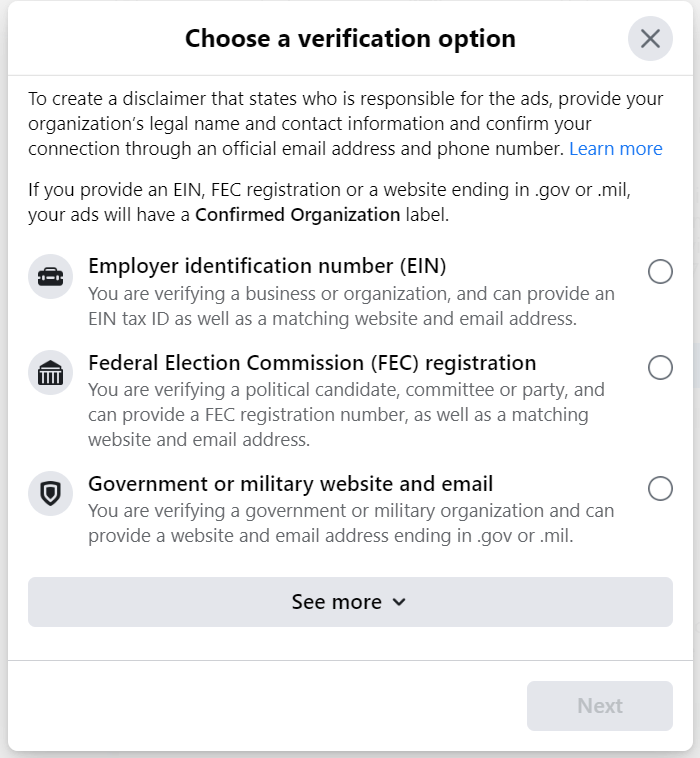Viewport: 700px width, 758px height.
Task: Select the Employer identification number radio button
Action: [x=660, y=271]
